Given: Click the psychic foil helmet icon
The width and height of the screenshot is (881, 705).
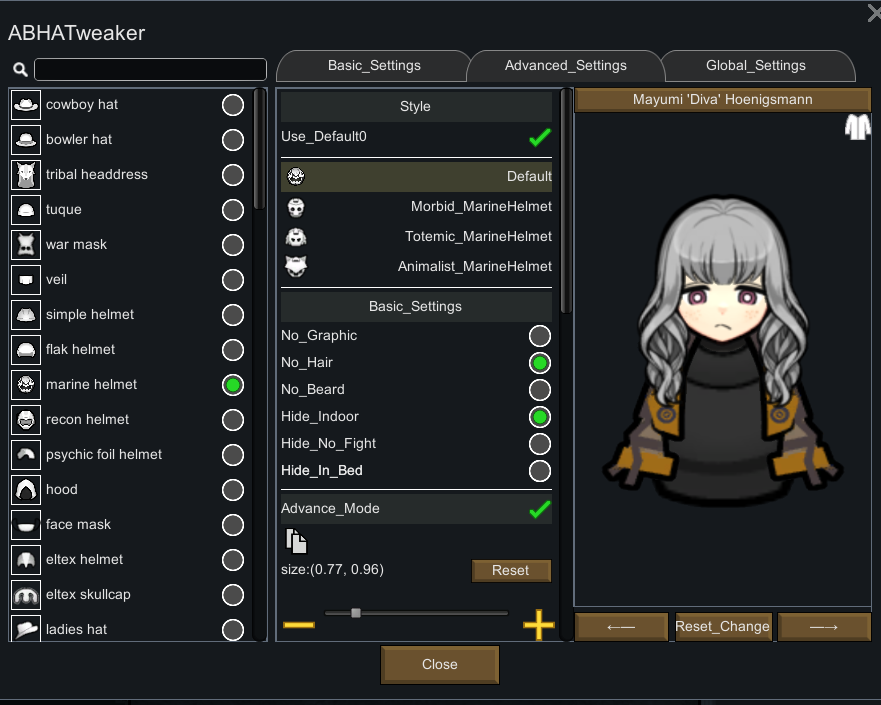Looking at the screenshot, I should (x=26, y=454).
